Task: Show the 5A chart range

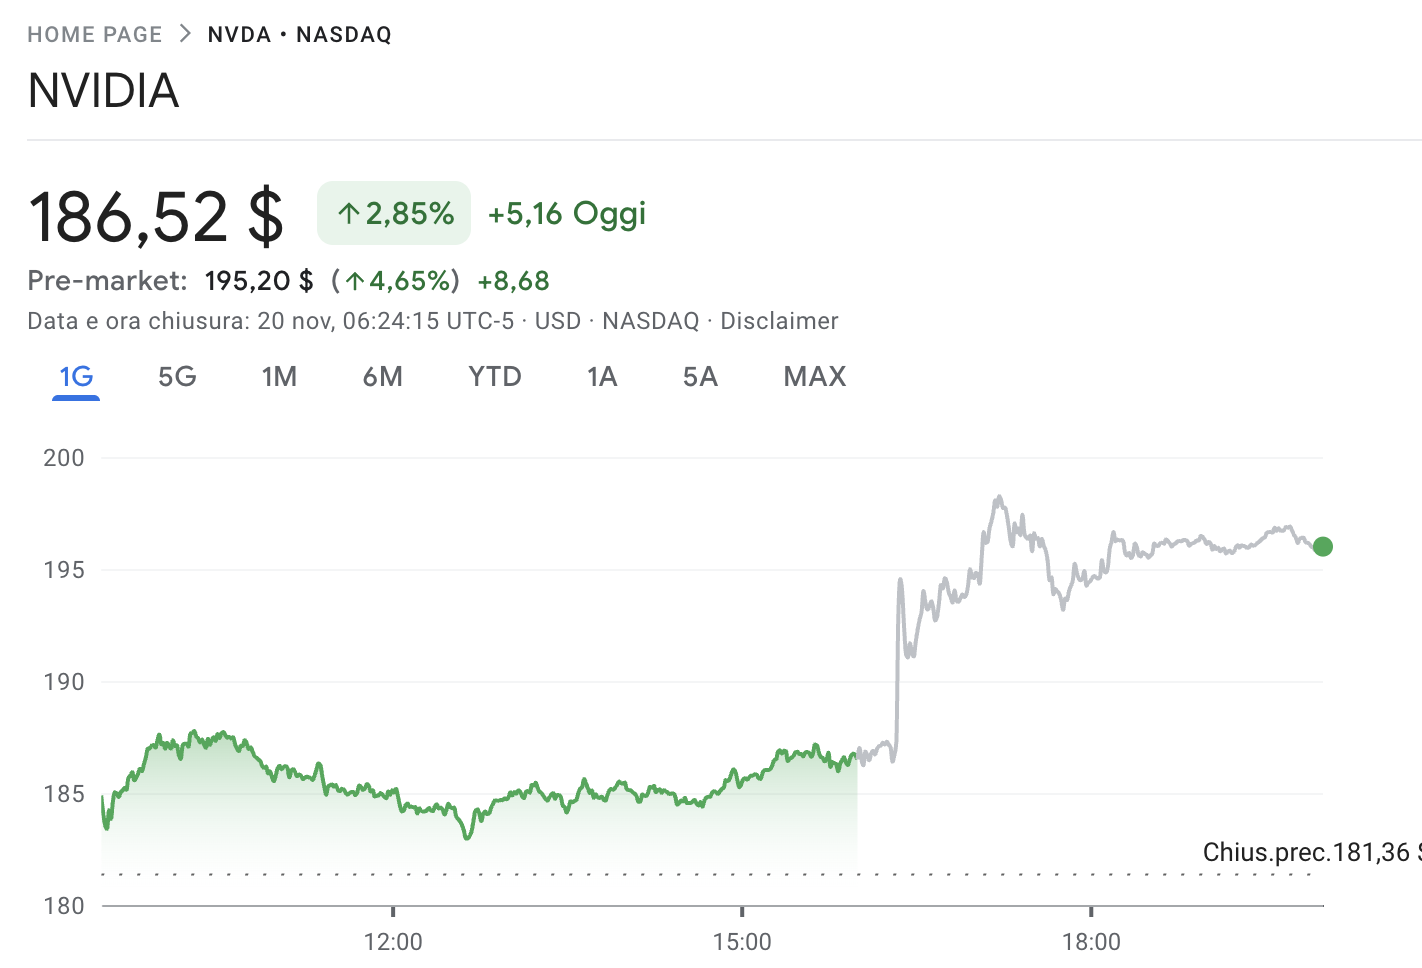Action: (700, 377)
